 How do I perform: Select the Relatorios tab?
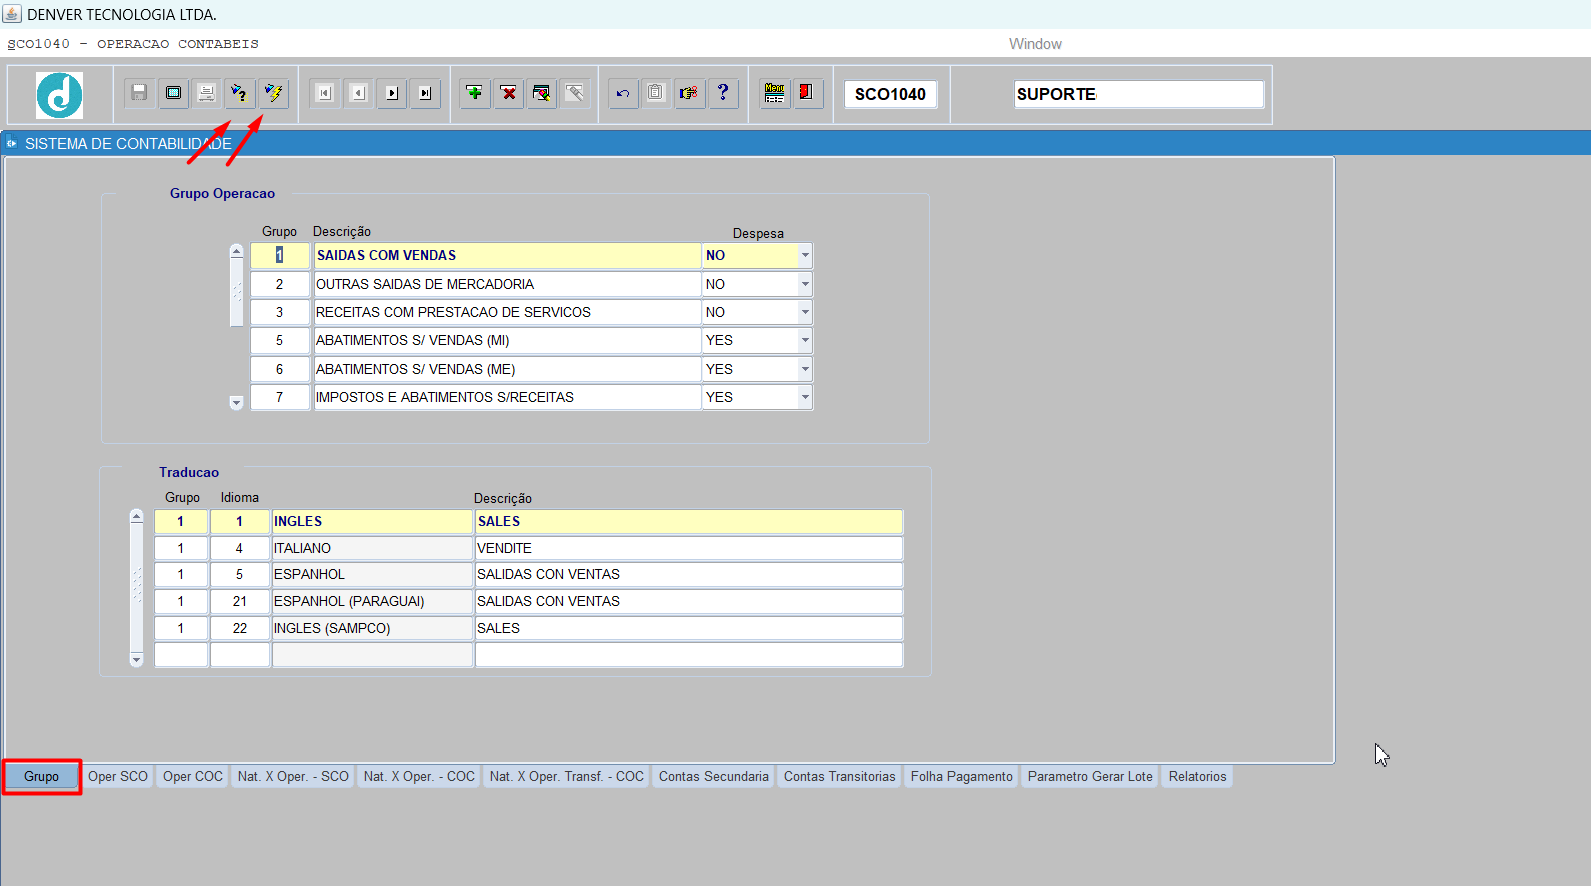[x=1197, y=777]
